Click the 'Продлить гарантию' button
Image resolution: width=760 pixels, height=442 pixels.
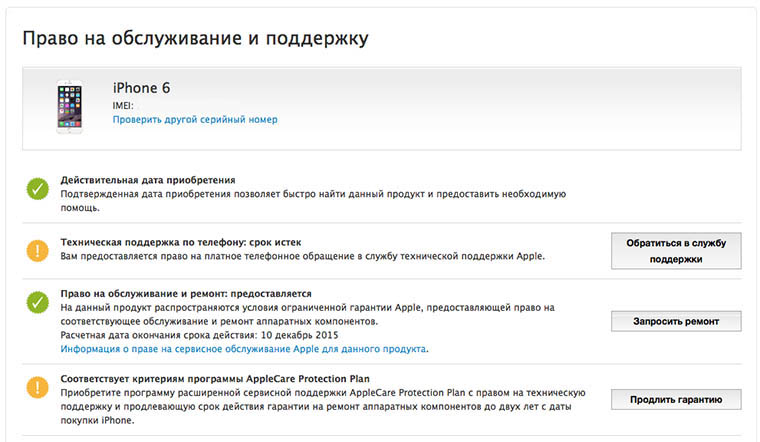point(676,400)
